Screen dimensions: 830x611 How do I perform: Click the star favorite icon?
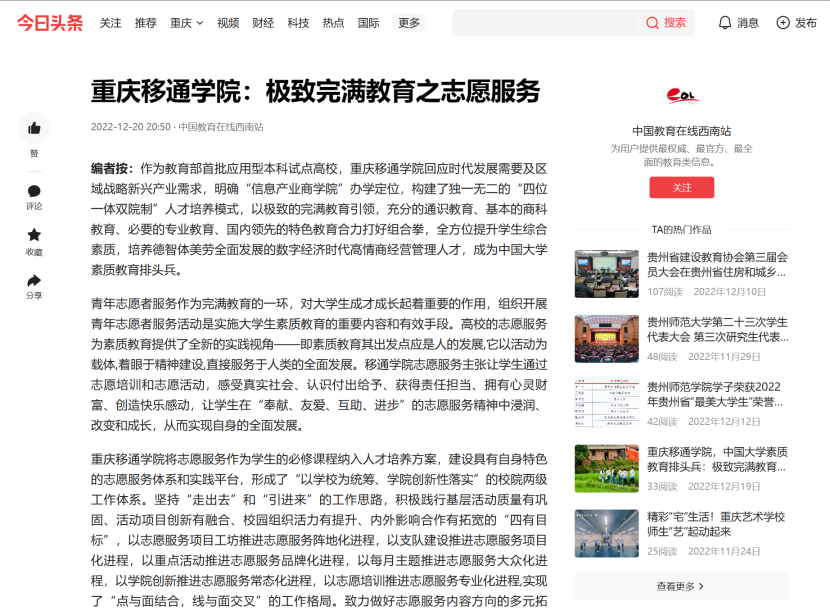coord(34,235)
